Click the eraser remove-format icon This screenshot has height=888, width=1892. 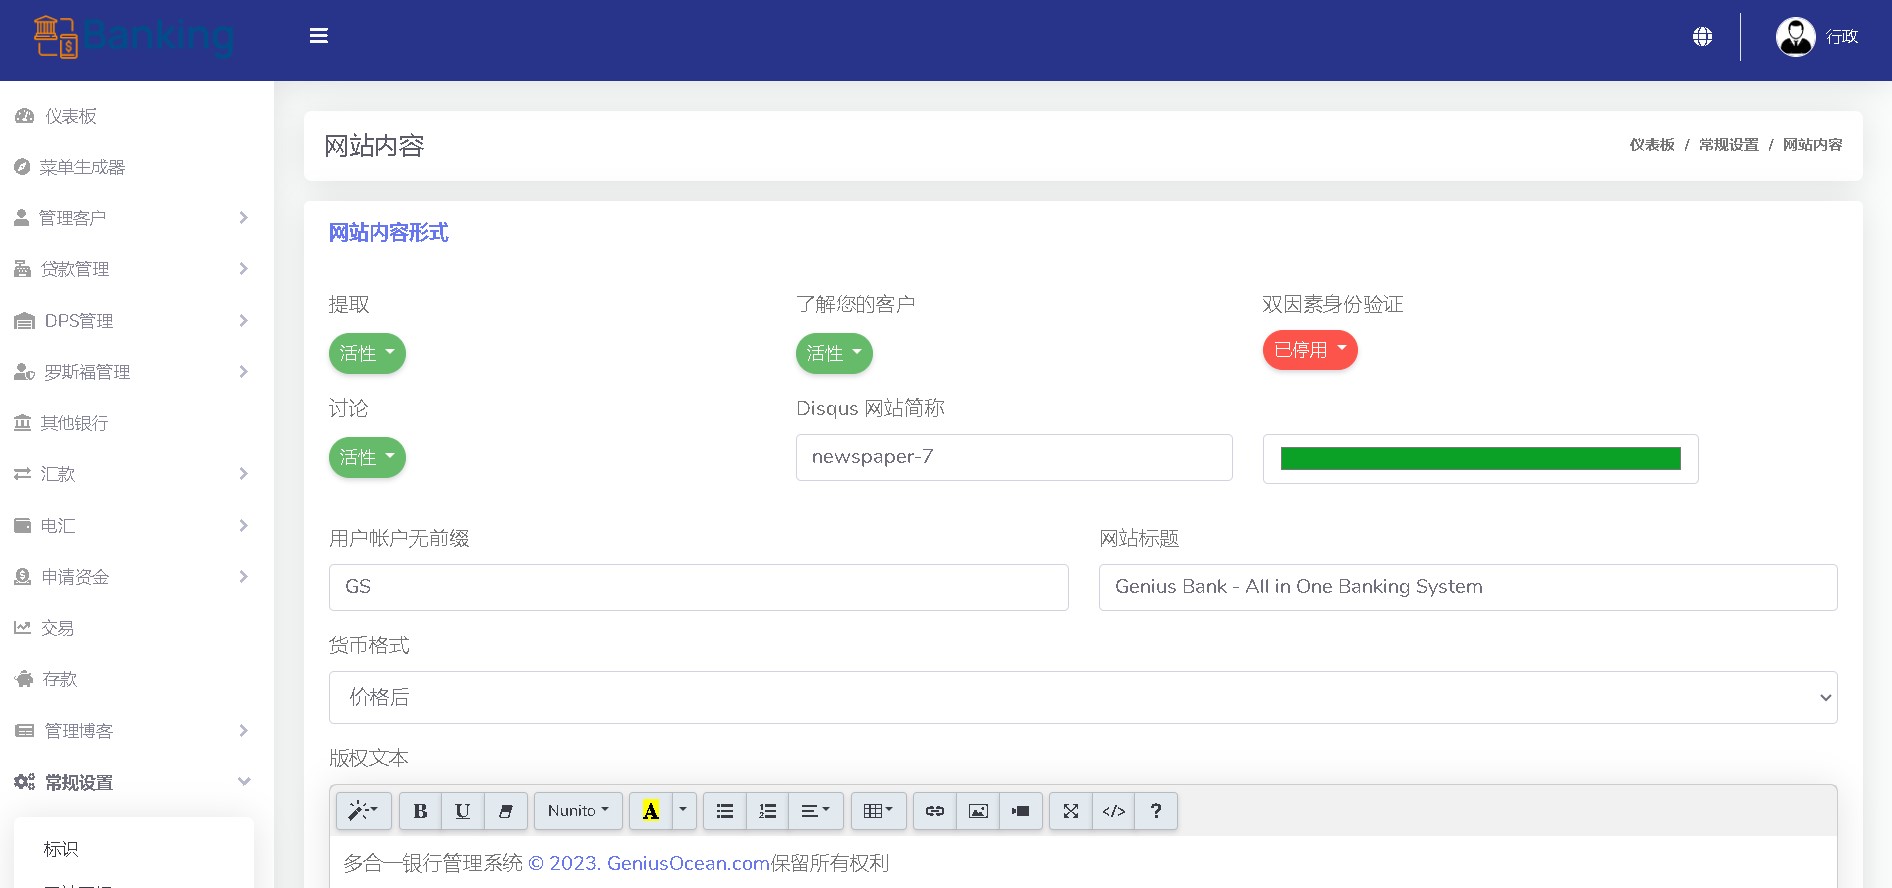506,811
